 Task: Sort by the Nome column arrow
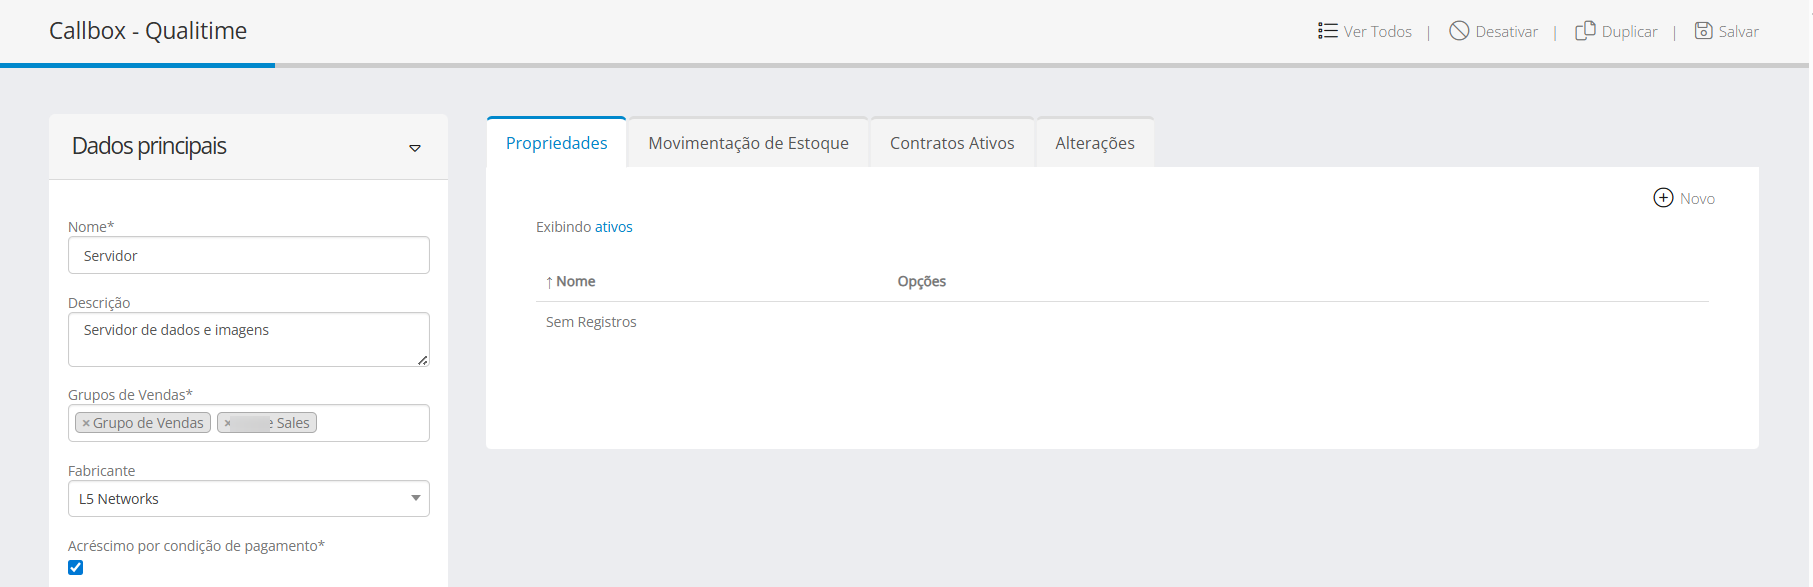pyautogui.click(x=549, y=282)
